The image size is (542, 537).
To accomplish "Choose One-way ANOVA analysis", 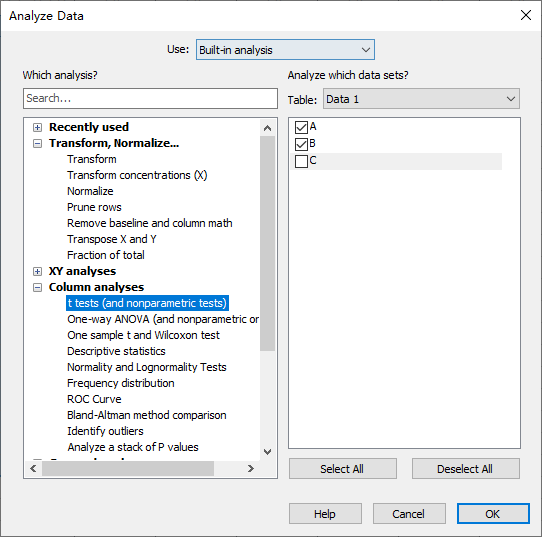I will (x=163, y=319).
